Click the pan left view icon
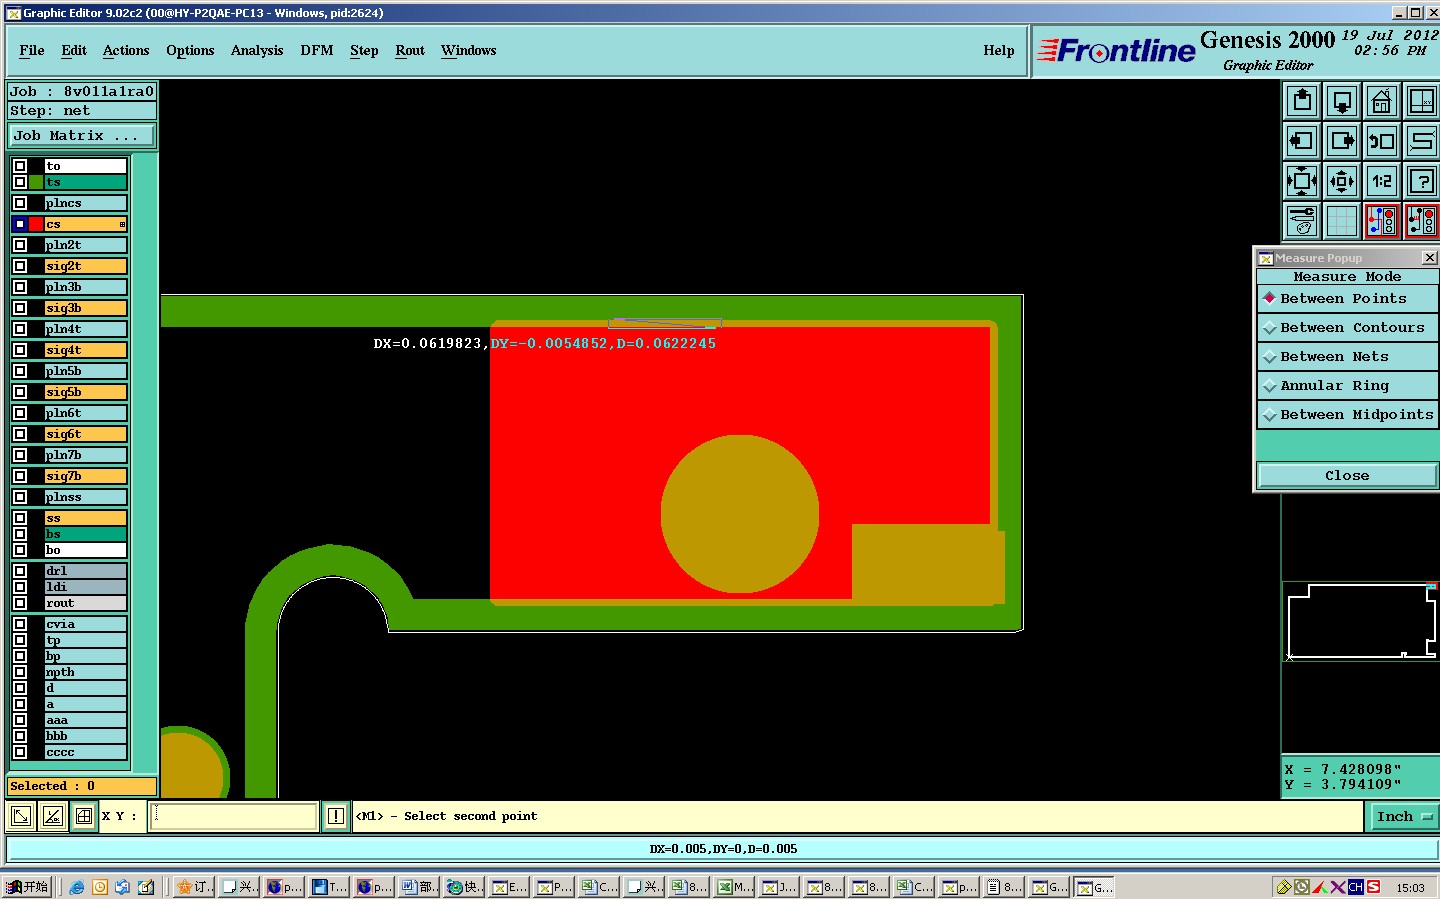Image resolution: width=1440 pixels, height=899 pixels. click(1302, 141)
